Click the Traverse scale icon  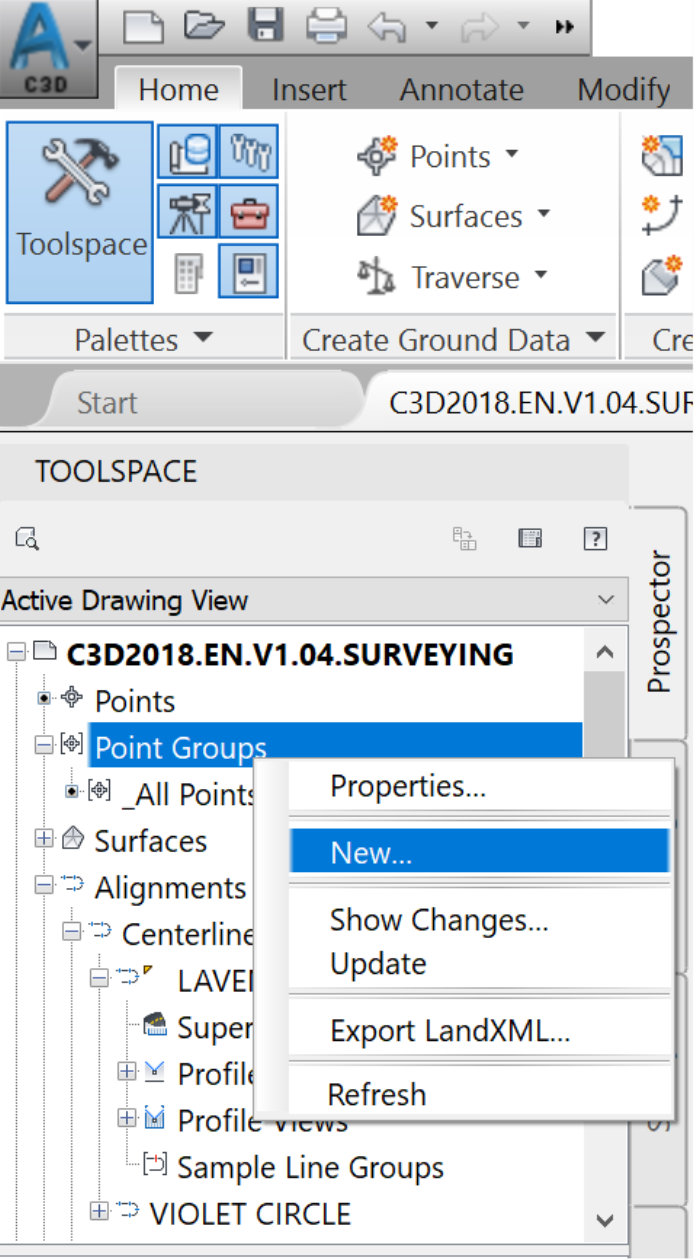tap(377, 276)
